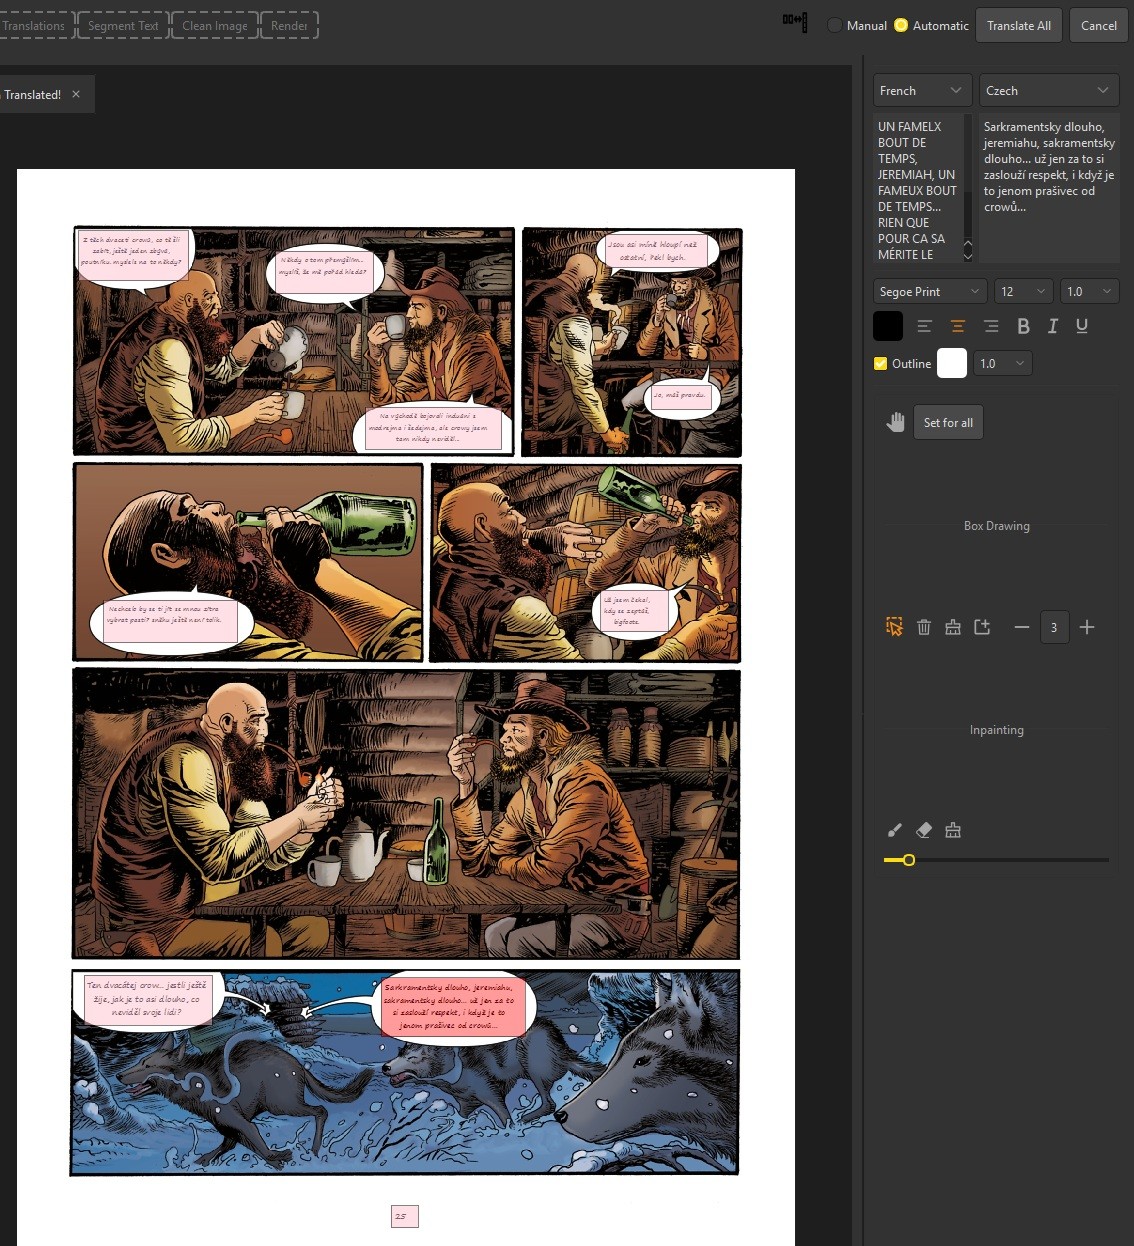Expand the Segoe Print font dropdown

coord(930,292)
